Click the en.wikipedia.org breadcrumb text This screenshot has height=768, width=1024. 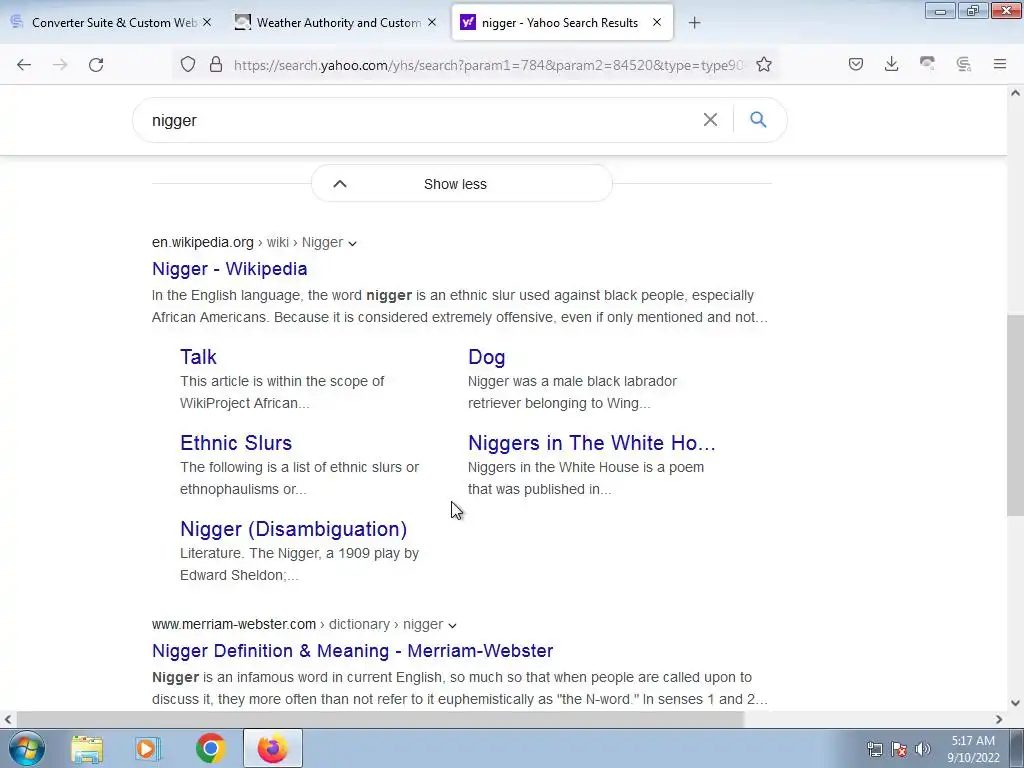202,242
